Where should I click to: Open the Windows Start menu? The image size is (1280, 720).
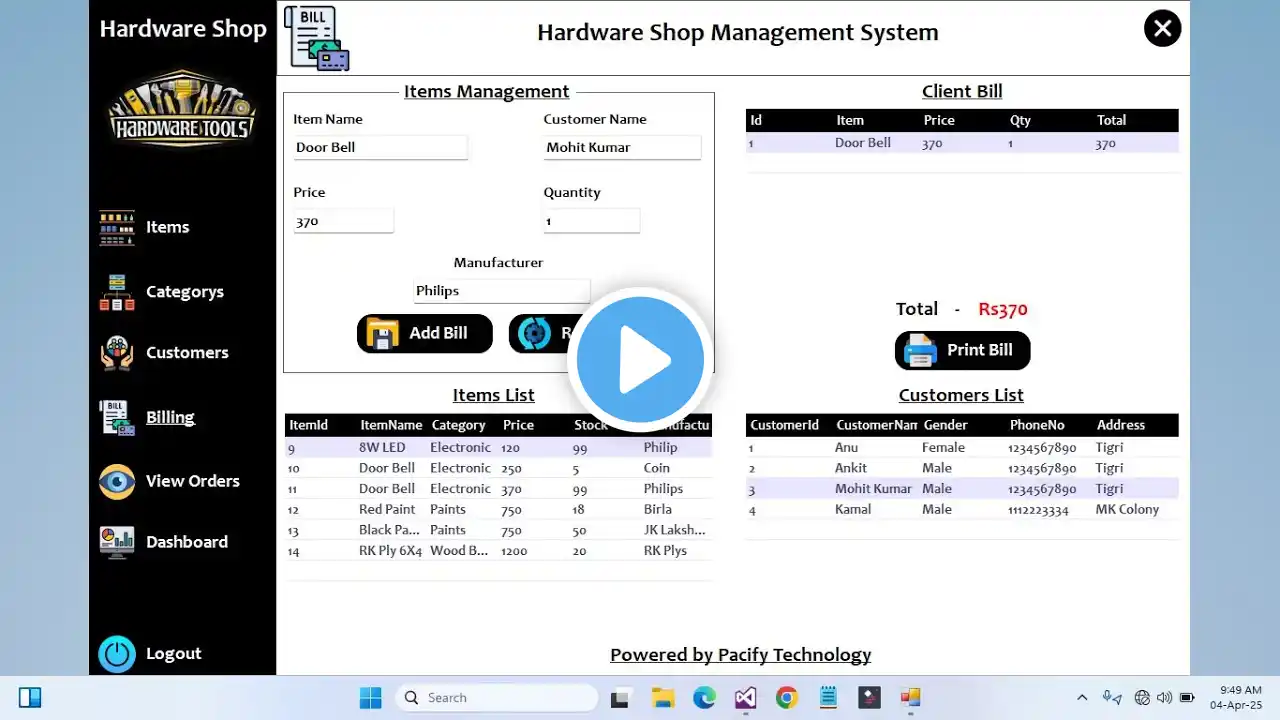[x=370, y=697]
